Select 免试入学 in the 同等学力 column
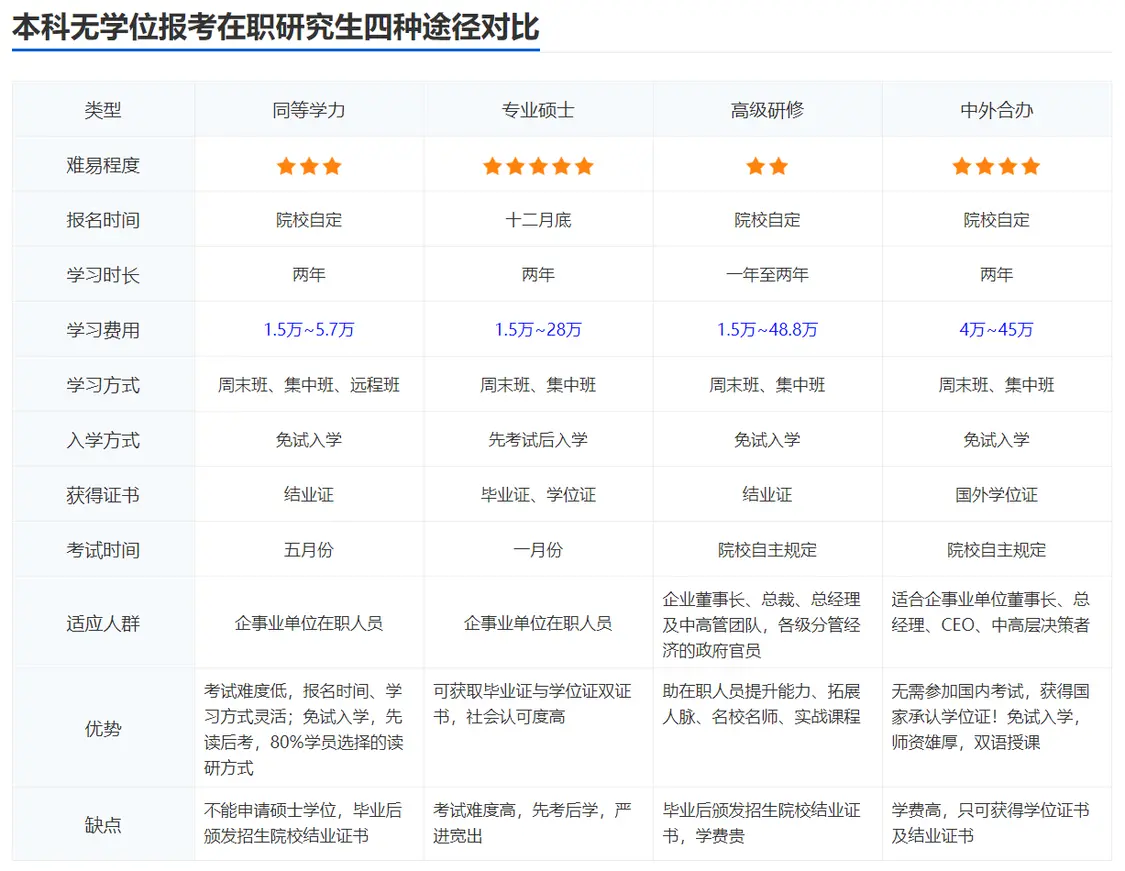Screen dimensions: 1125x871 [x=309, y=440]
